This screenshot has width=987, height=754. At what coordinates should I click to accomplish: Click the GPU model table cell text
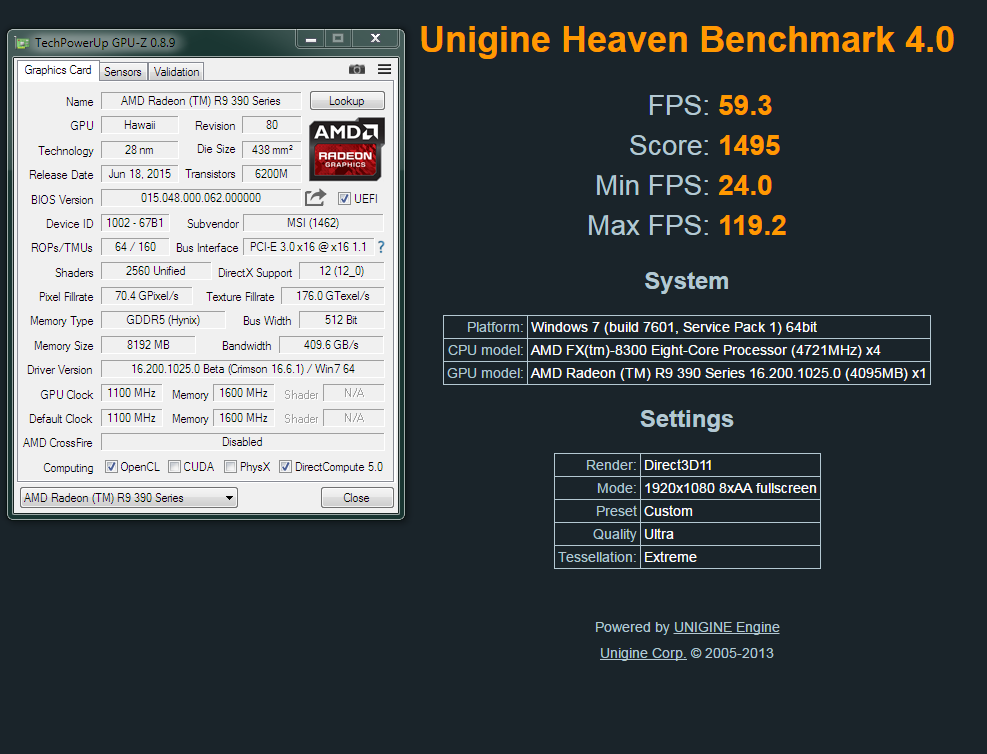point(728,373)
